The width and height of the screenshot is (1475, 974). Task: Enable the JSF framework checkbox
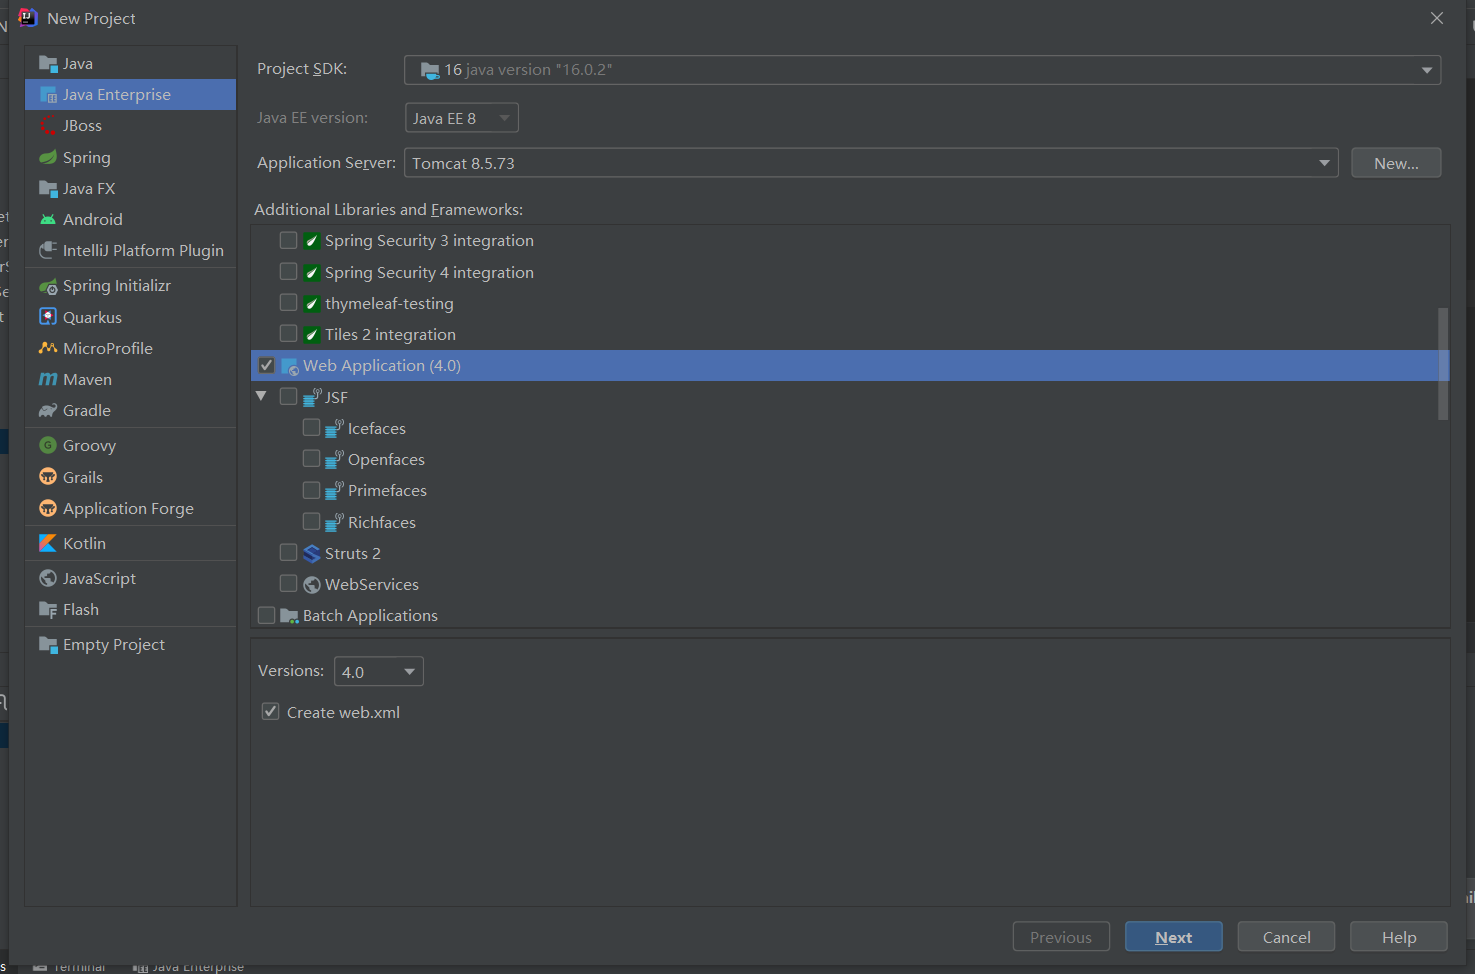[x=289, y=397]
